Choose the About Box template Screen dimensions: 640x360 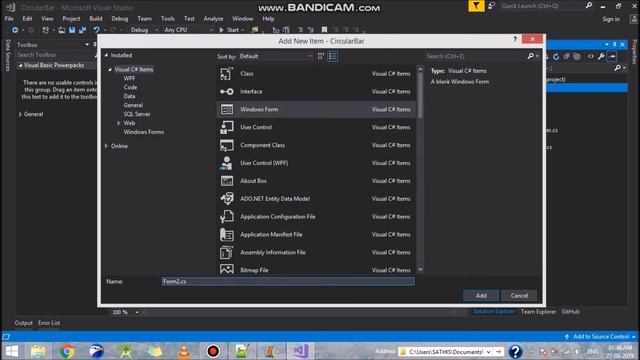(316, 181)
